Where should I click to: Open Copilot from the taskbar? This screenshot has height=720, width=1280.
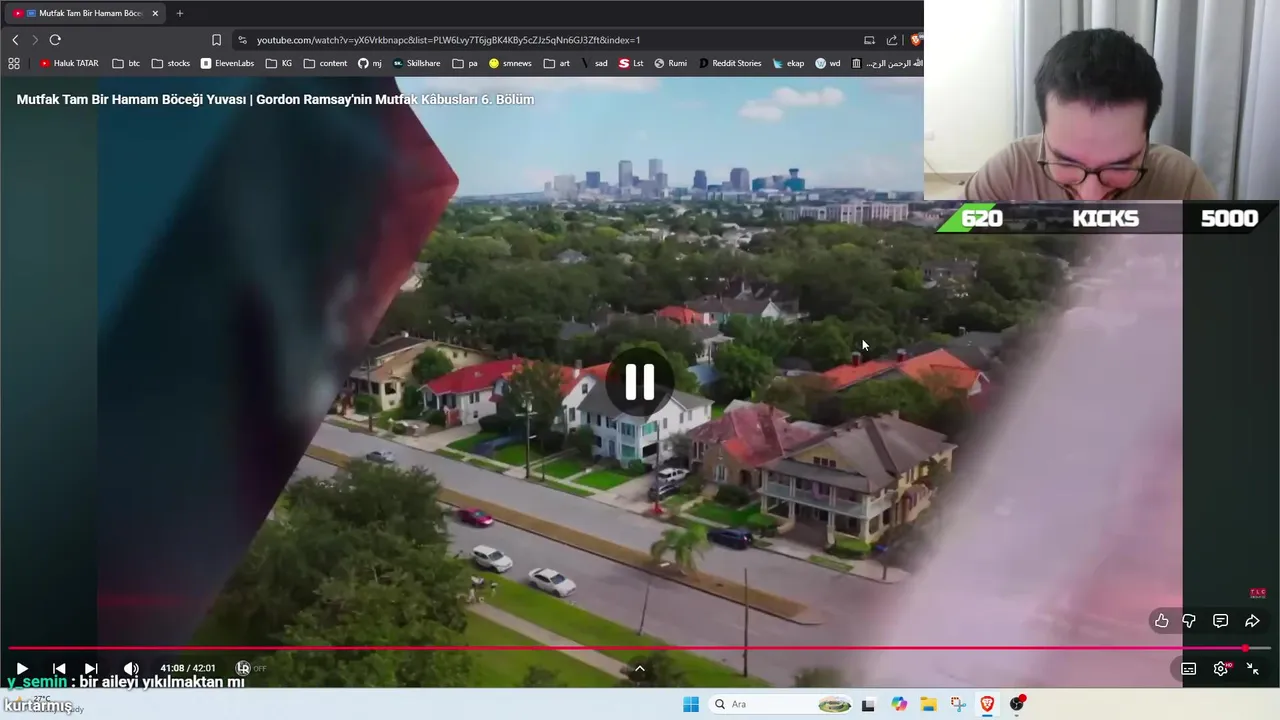899,704
